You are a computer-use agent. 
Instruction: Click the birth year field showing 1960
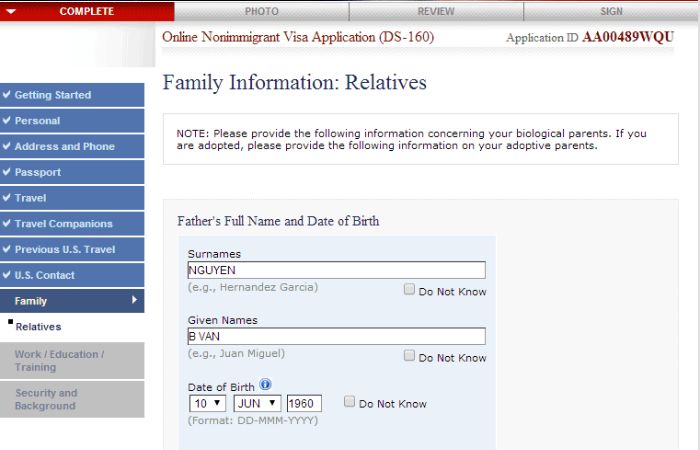304,403
